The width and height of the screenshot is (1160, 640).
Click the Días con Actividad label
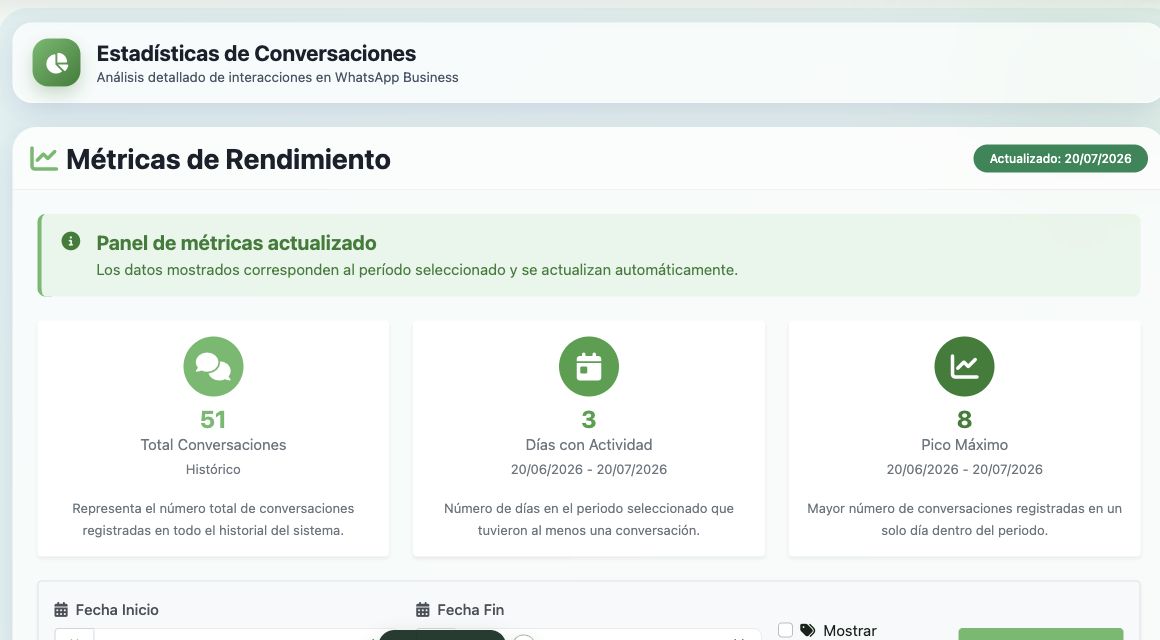tap(589, 445)
